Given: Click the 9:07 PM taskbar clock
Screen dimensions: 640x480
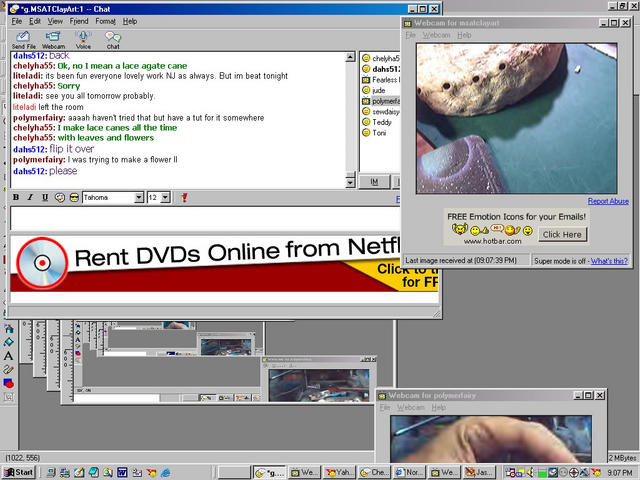Looking at the screenshot, I should (619, 473).
